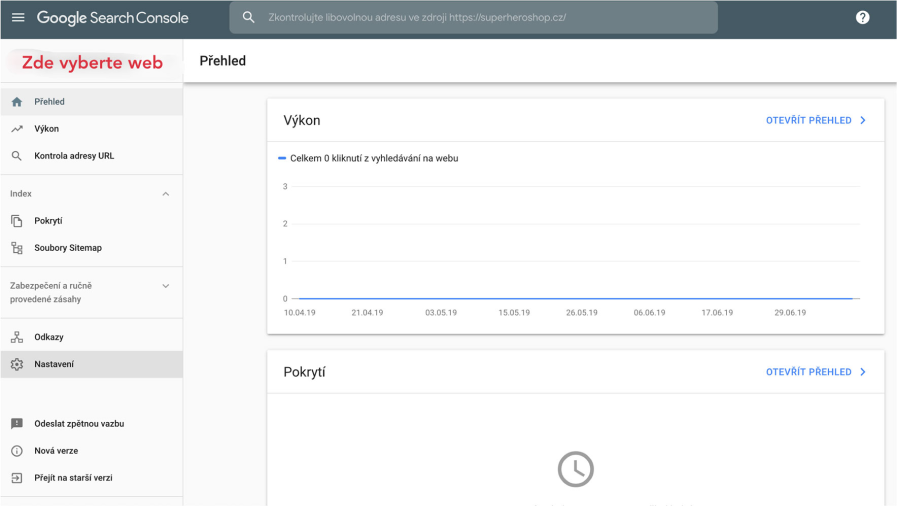
Task: Click the Google Search Console logo
Action: point(113,18)
